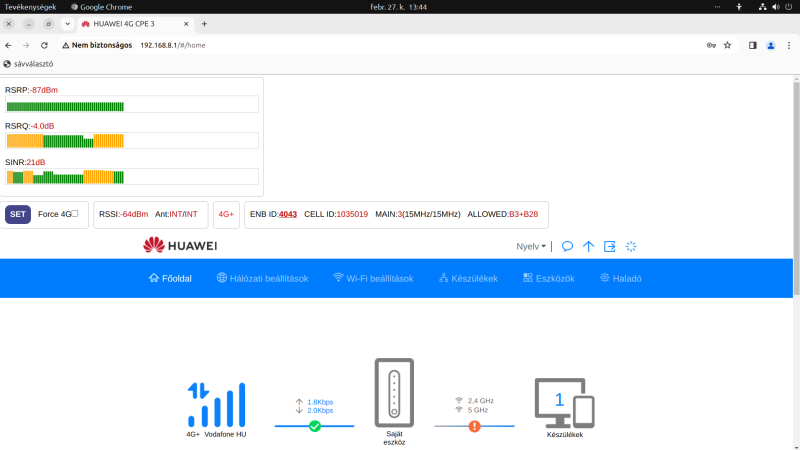Click the 4G+ network mode badge
800x450 pixels.
226,214
